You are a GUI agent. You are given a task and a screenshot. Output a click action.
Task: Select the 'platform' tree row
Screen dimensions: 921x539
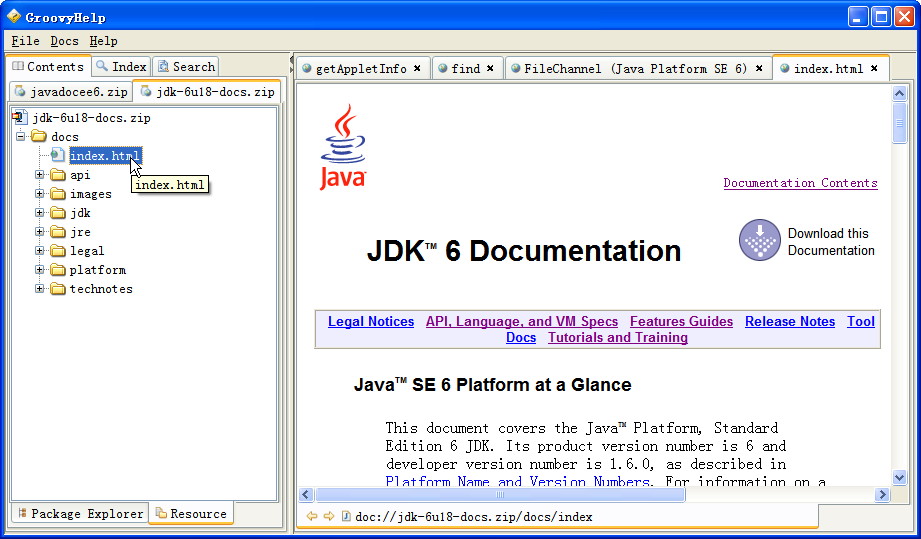pos(98,270)
